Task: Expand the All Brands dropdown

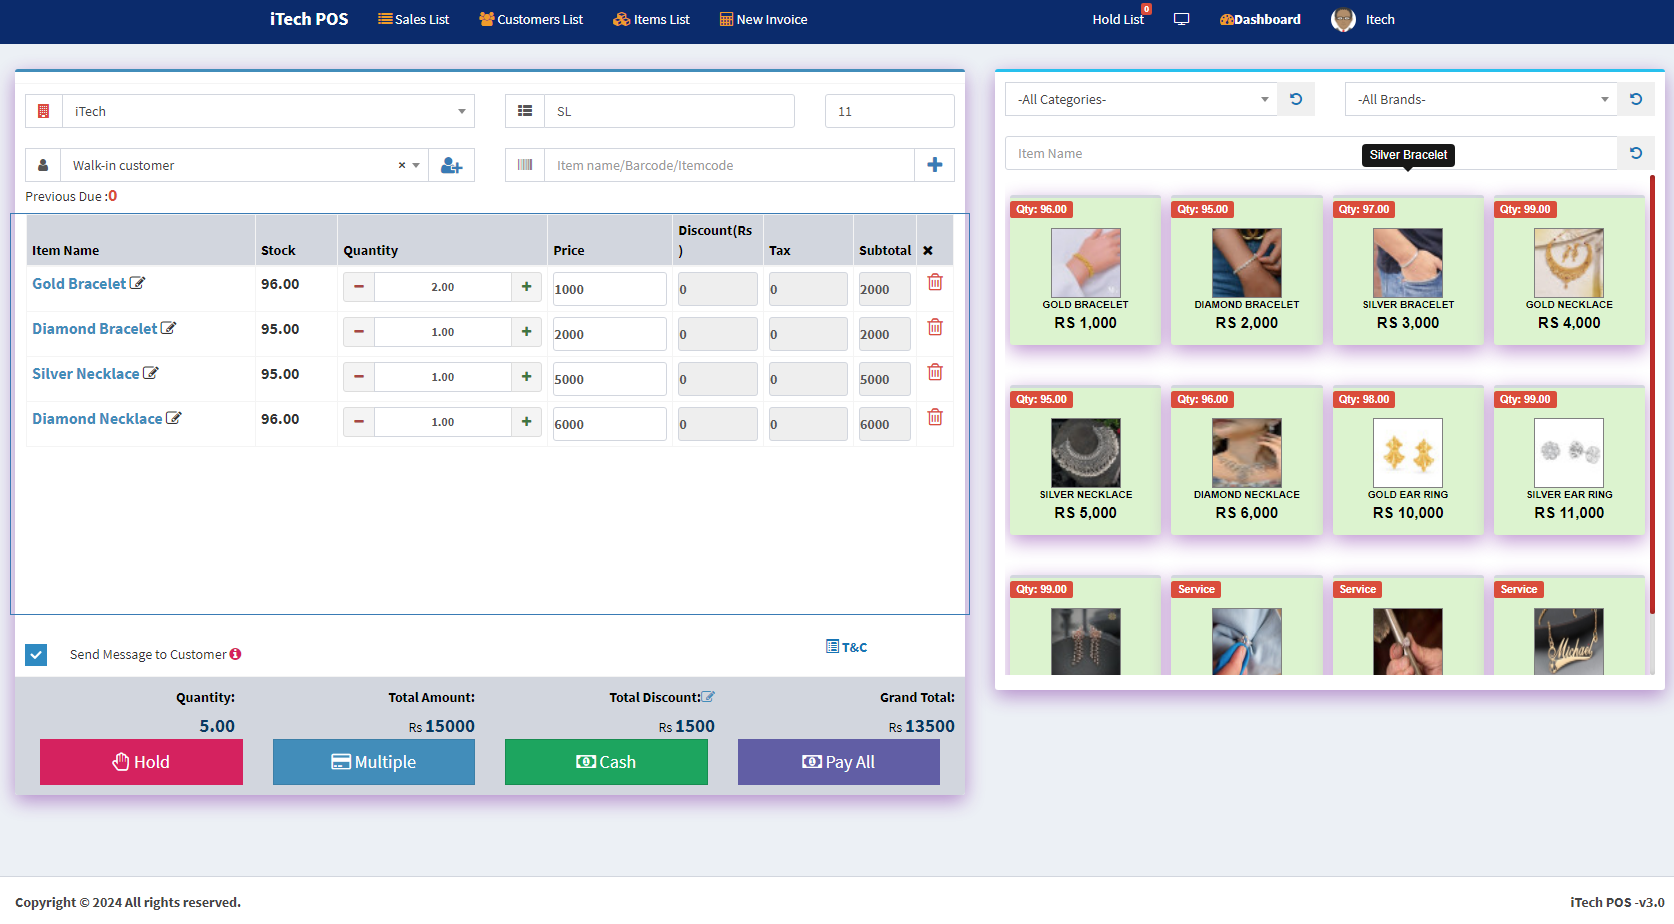Action: pos(1481,100)
